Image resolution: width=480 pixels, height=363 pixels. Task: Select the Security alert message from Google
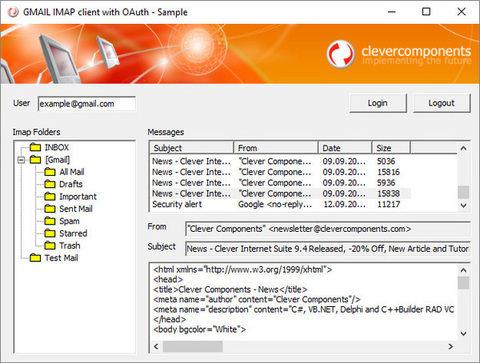tap(280, 204)
